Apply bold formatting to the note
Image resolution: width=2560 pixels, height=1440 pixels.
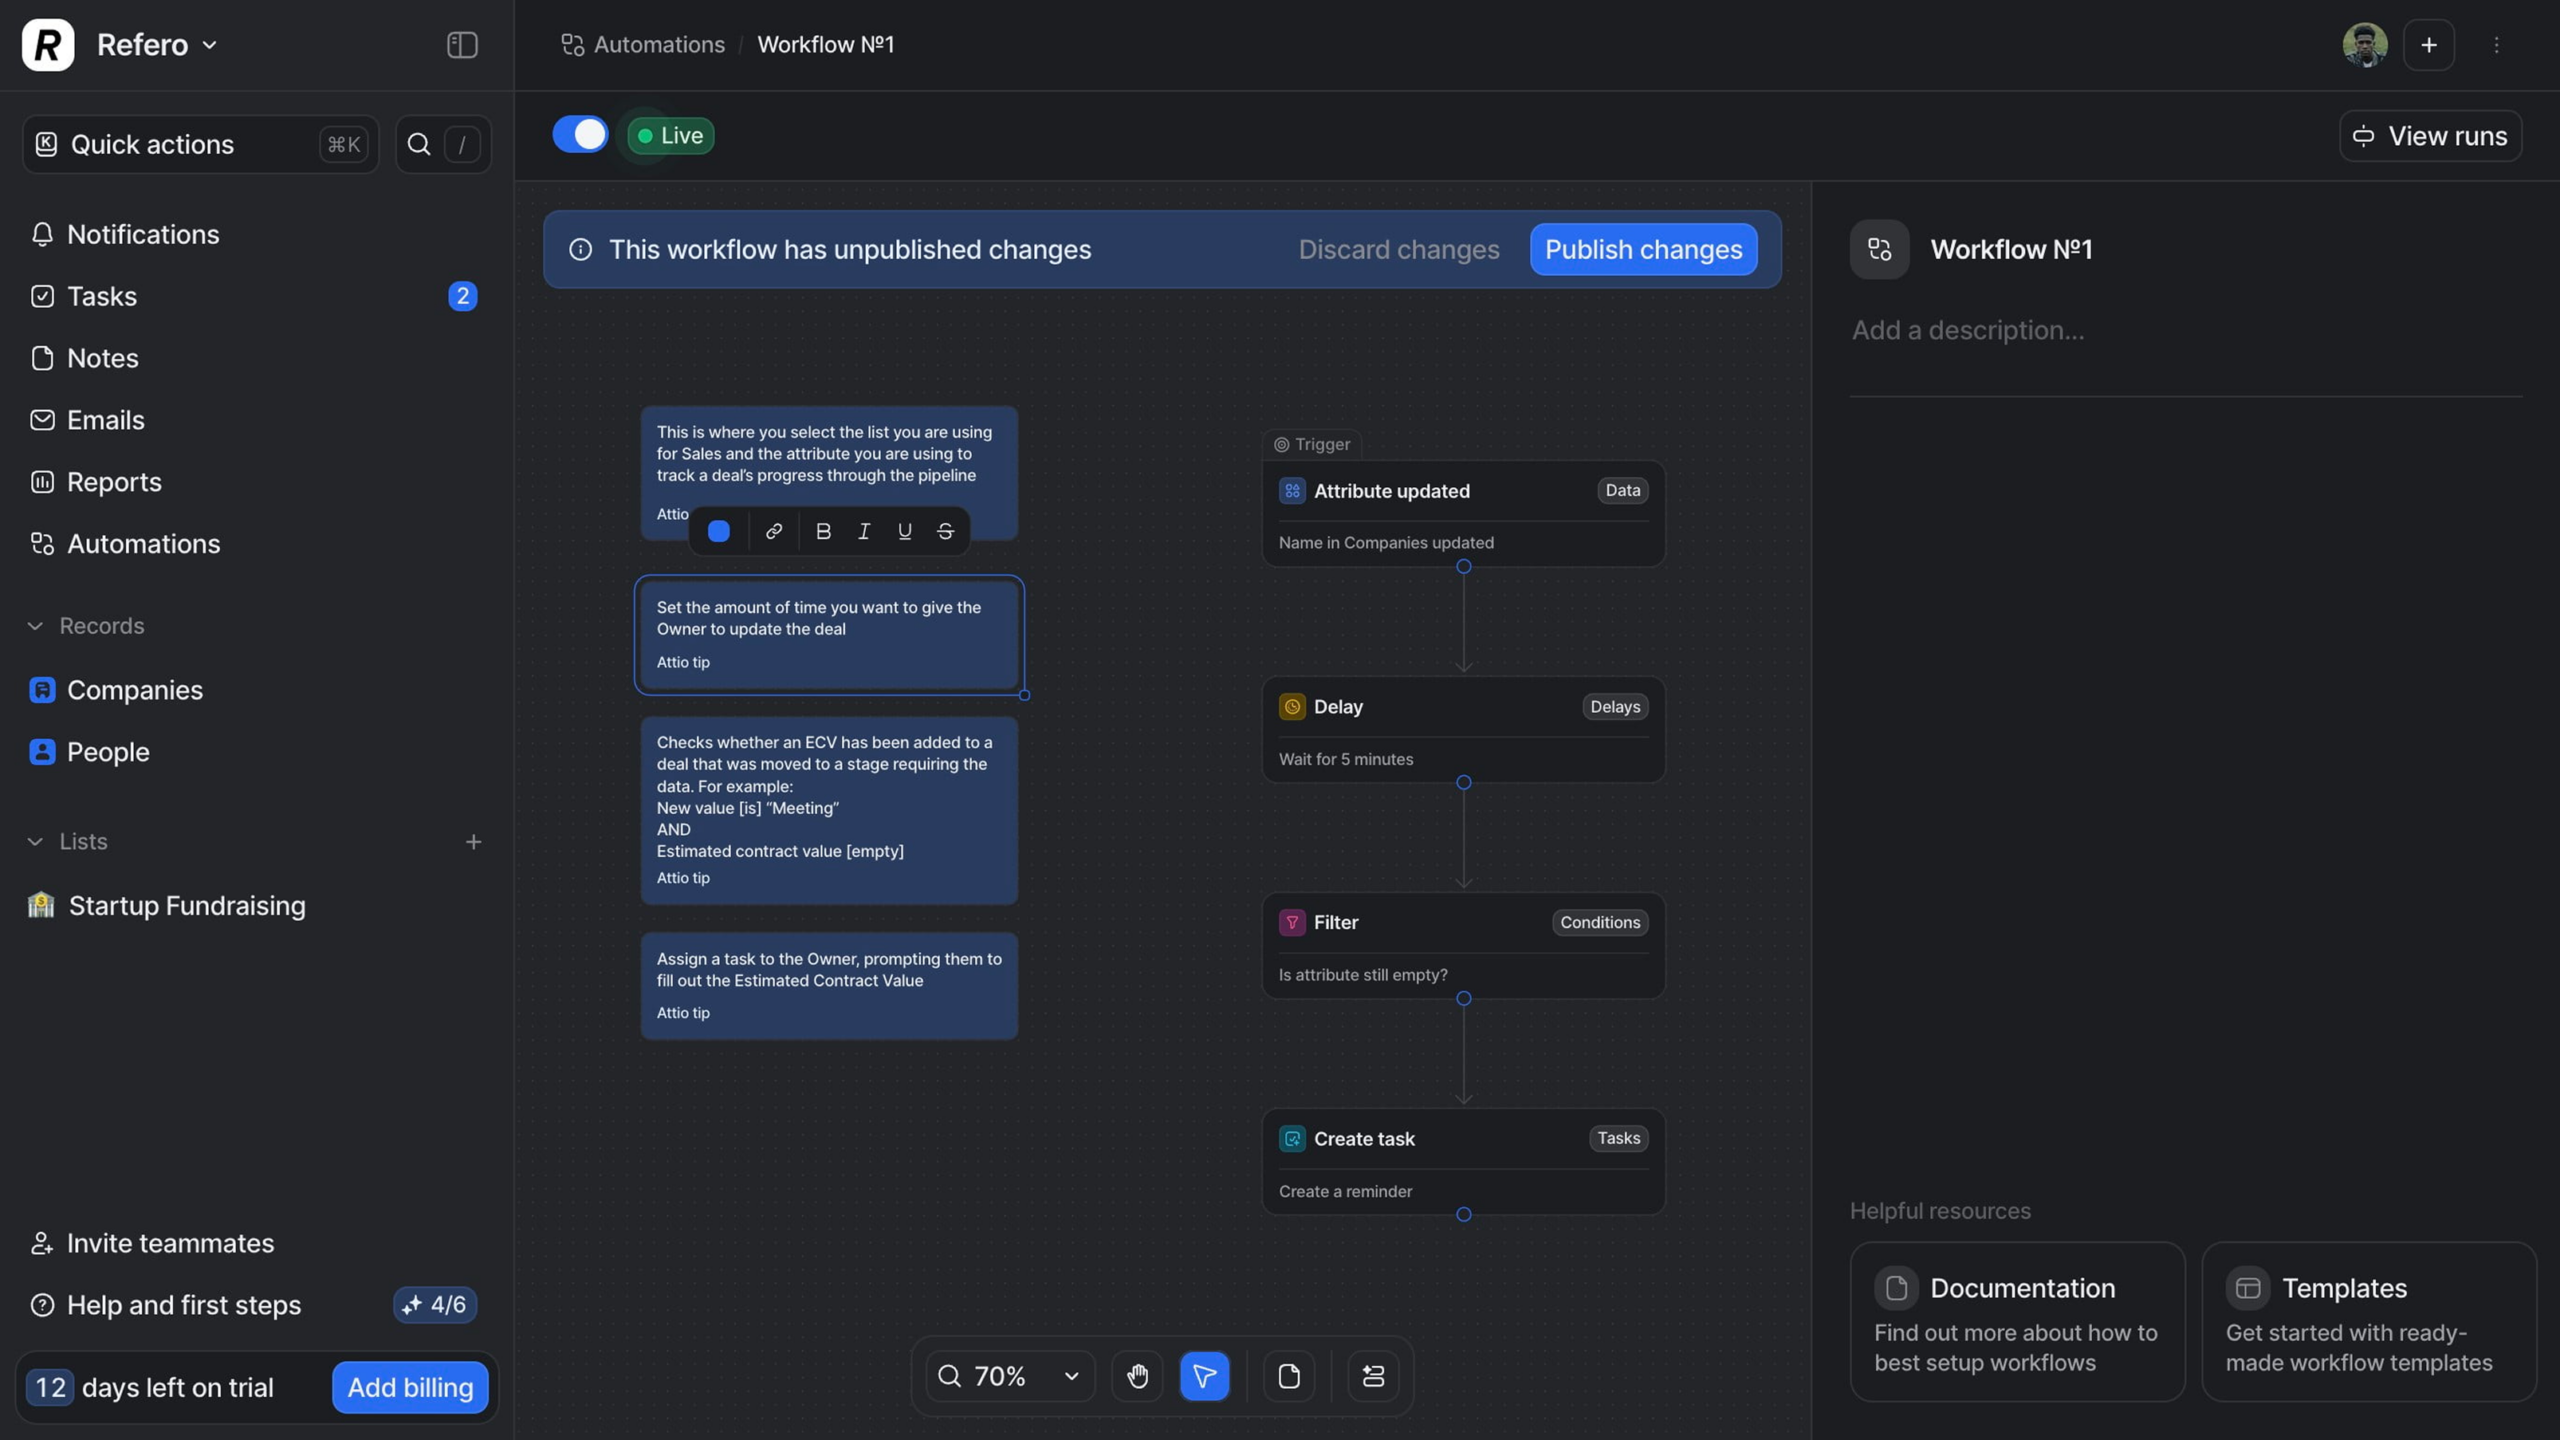click(x=823, y=531)
